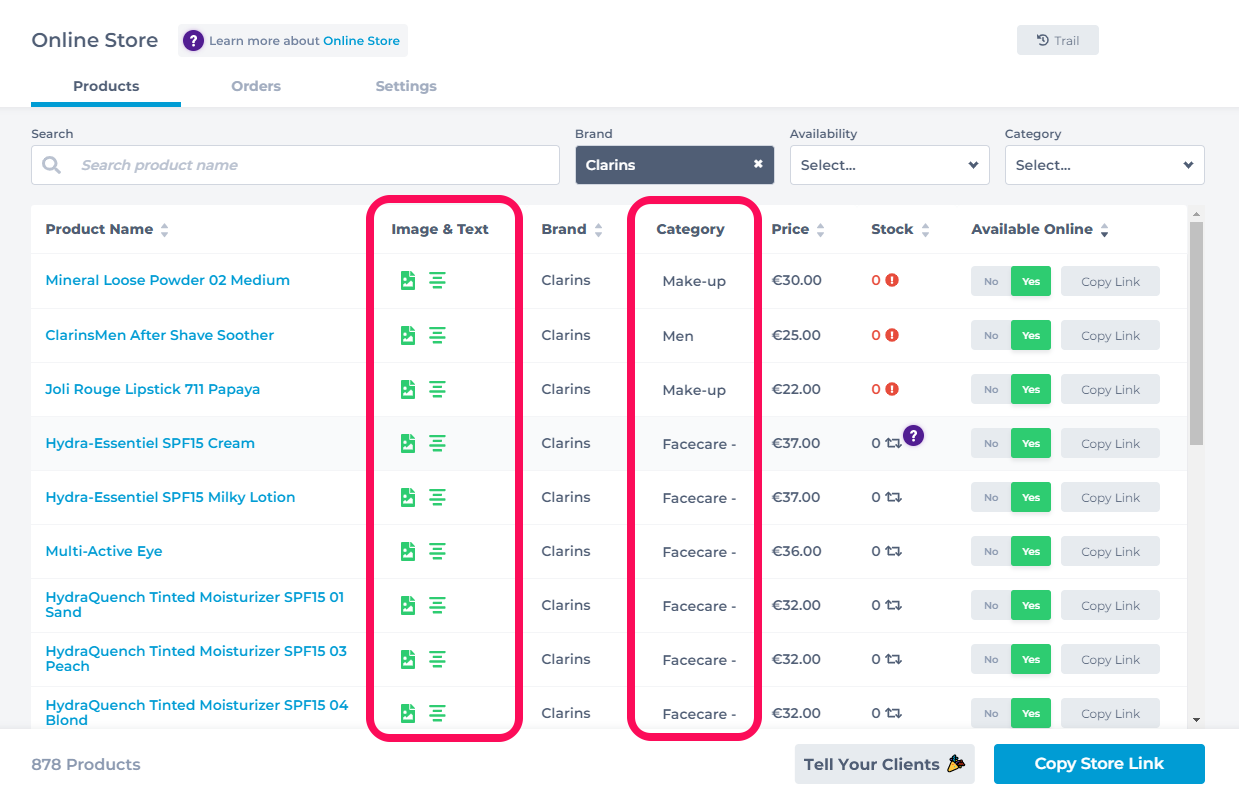Click text icon for Mineral Loose Powder 02 Medium

pos(437,280)
